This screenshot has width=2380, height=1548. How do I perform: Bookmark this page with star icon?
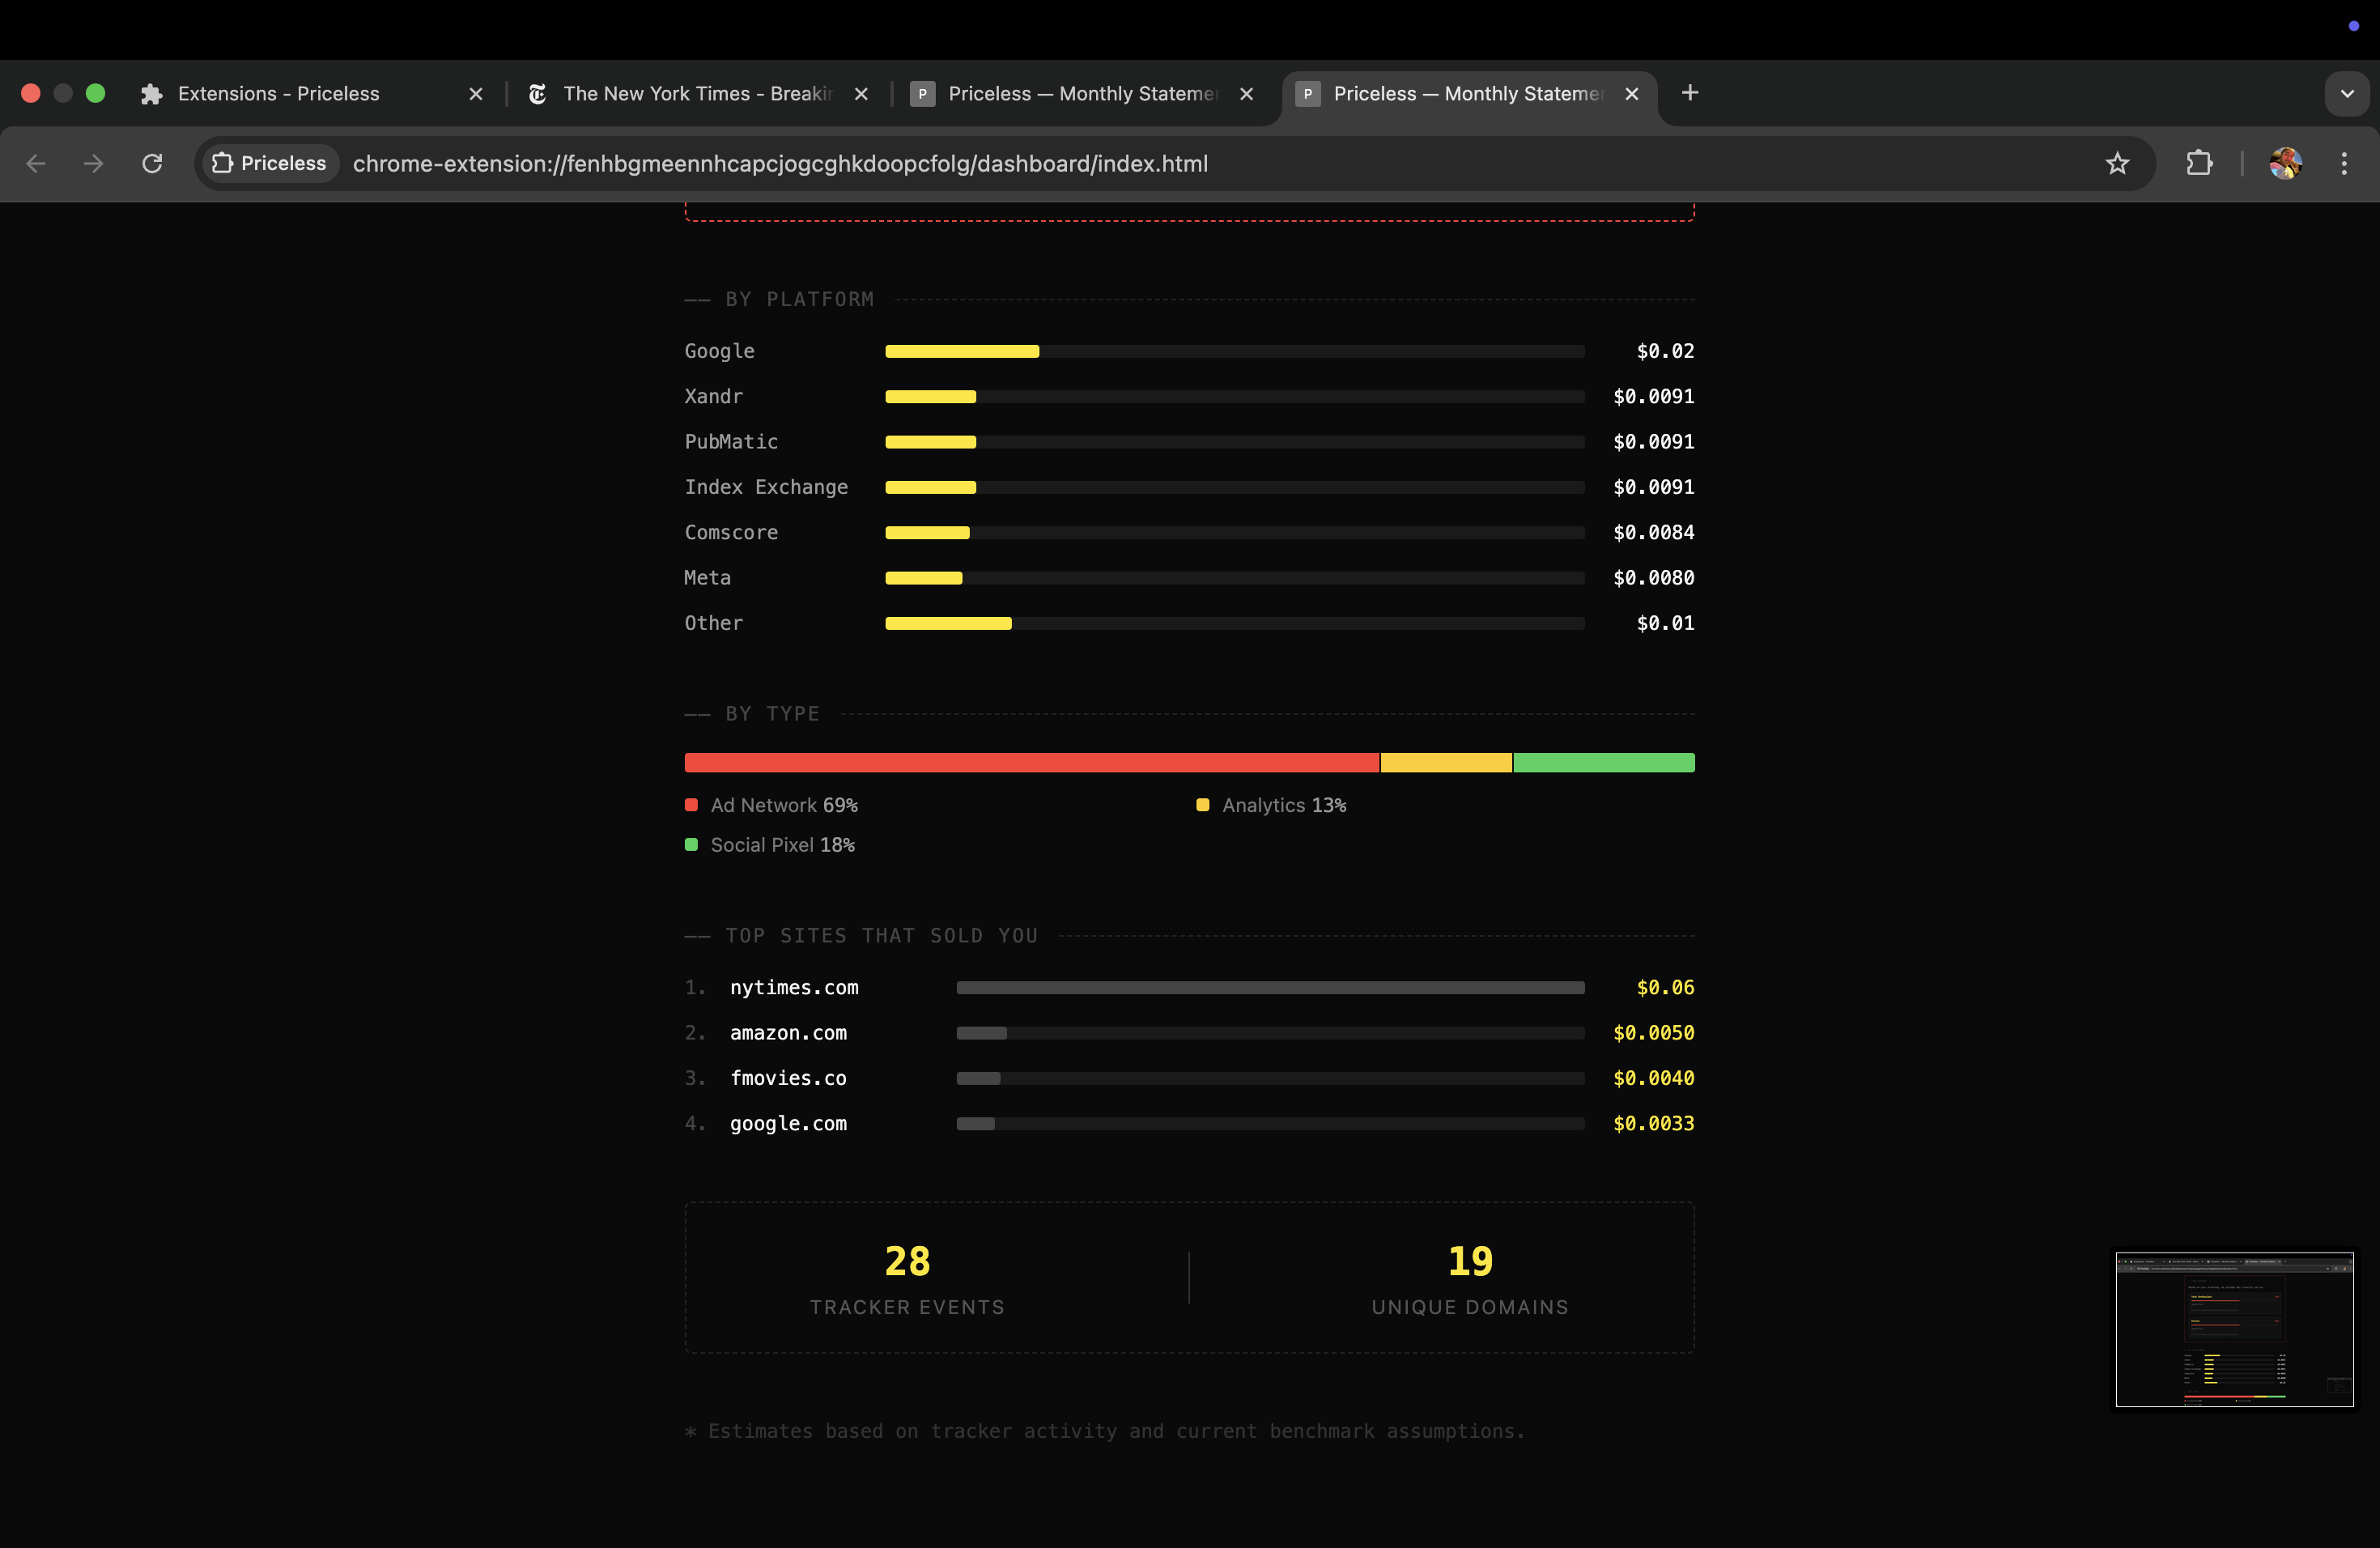pyautogui.click(x=2117, y=163)
